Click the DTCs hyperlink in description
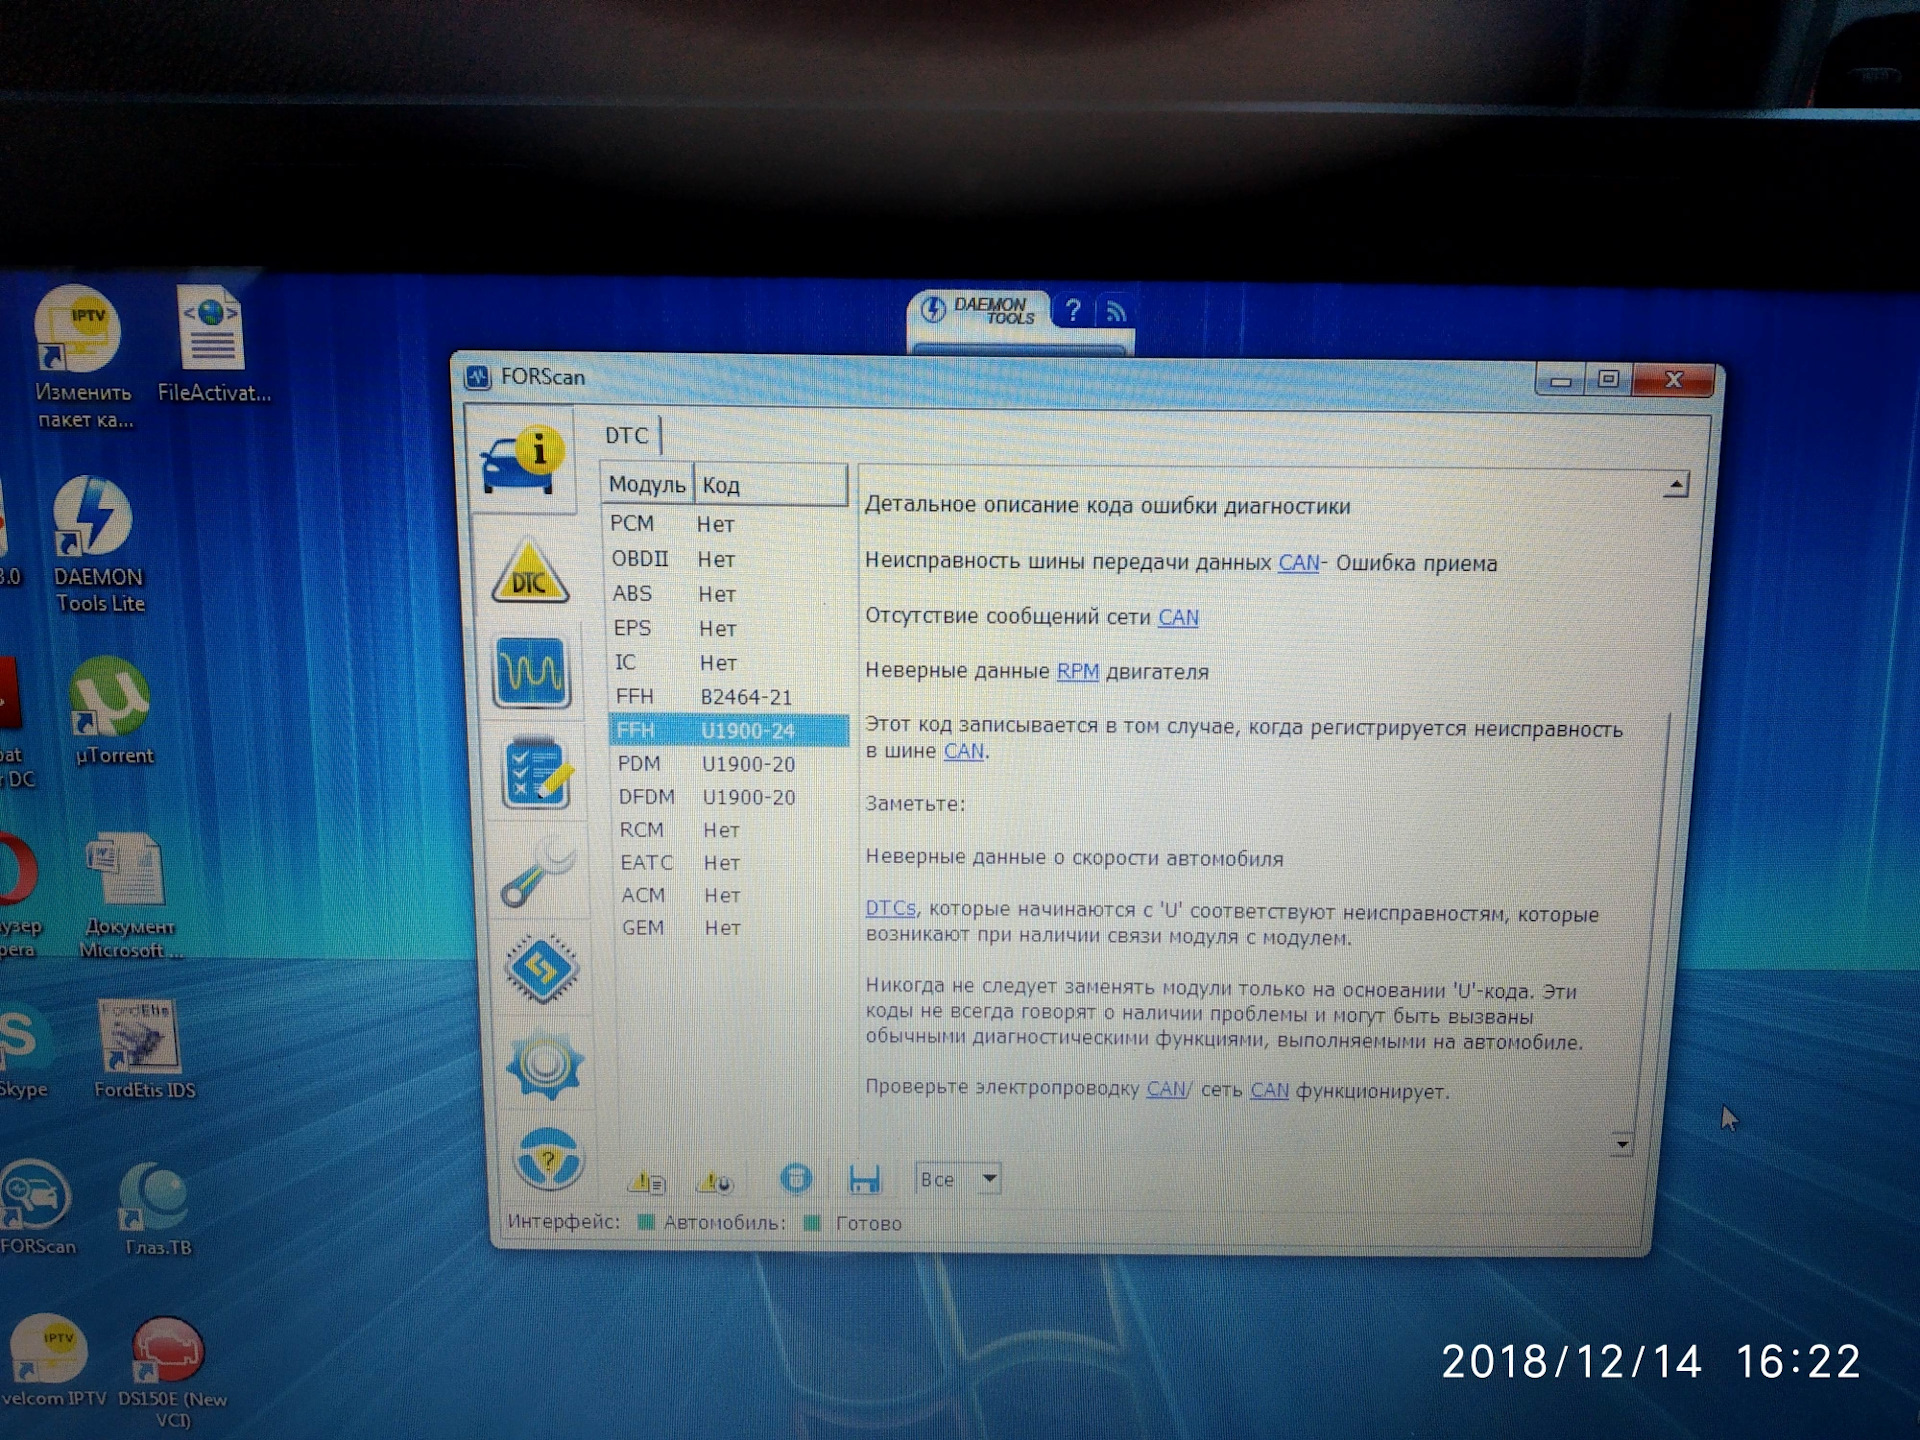The image size is (1920, 1440). pyautogui.click(x=890, y=909)
